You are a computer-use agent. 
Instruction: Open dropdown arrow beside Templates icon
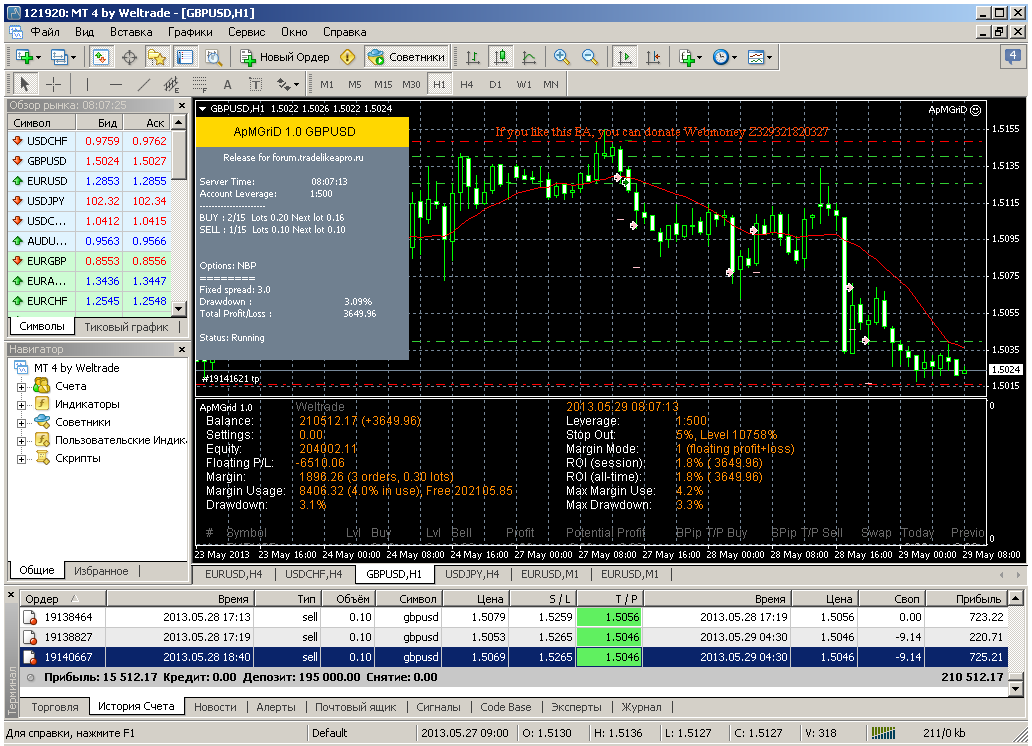(x=769, y=57)
